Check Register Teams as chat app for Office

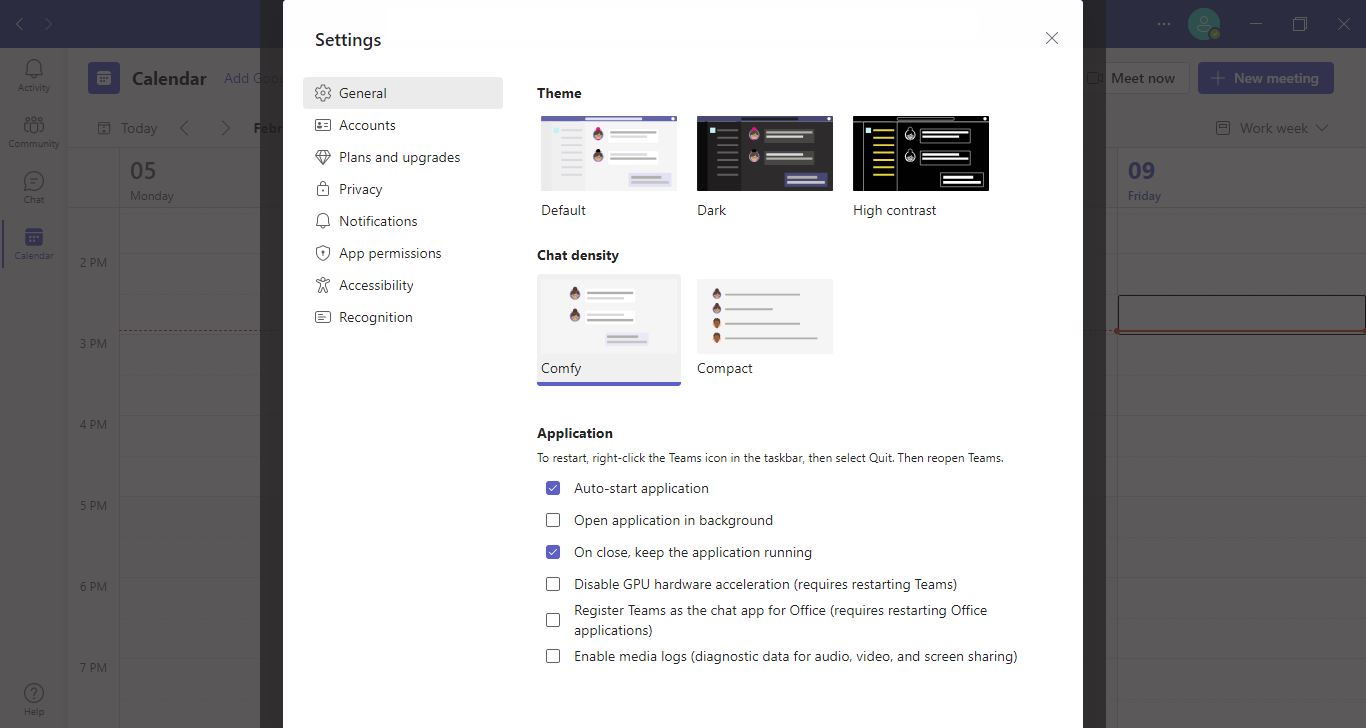[x=553, y=620]
